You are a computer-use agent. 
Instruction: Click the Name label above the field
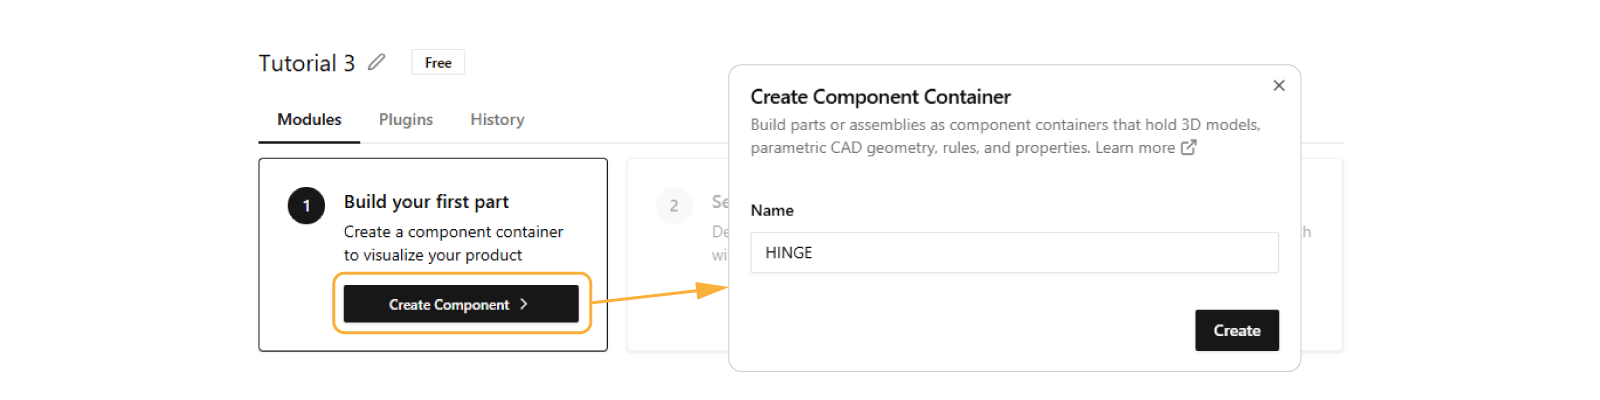[x=772, y=210]
